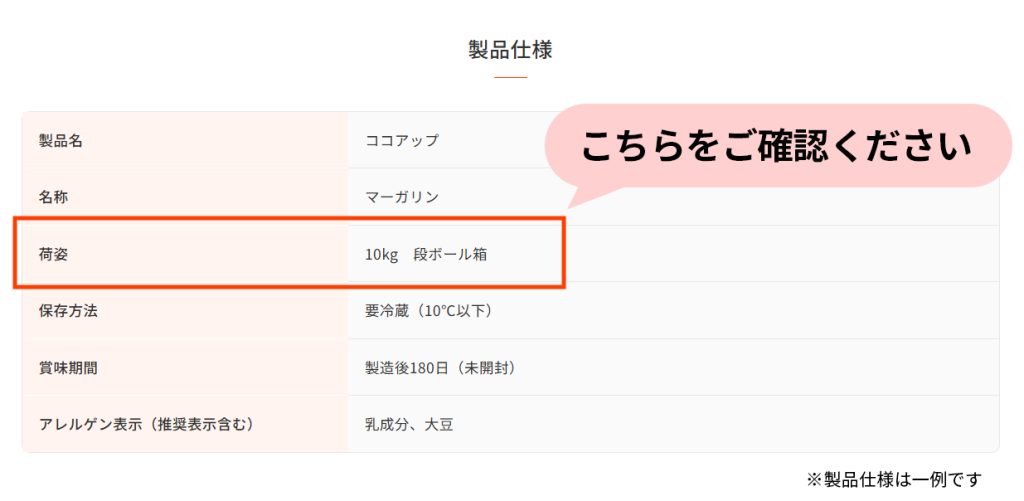The width and height of the screenshot is (1024, 501).
Task: Select the アレルゲン表示 label cell
Action: click(185, 424)
